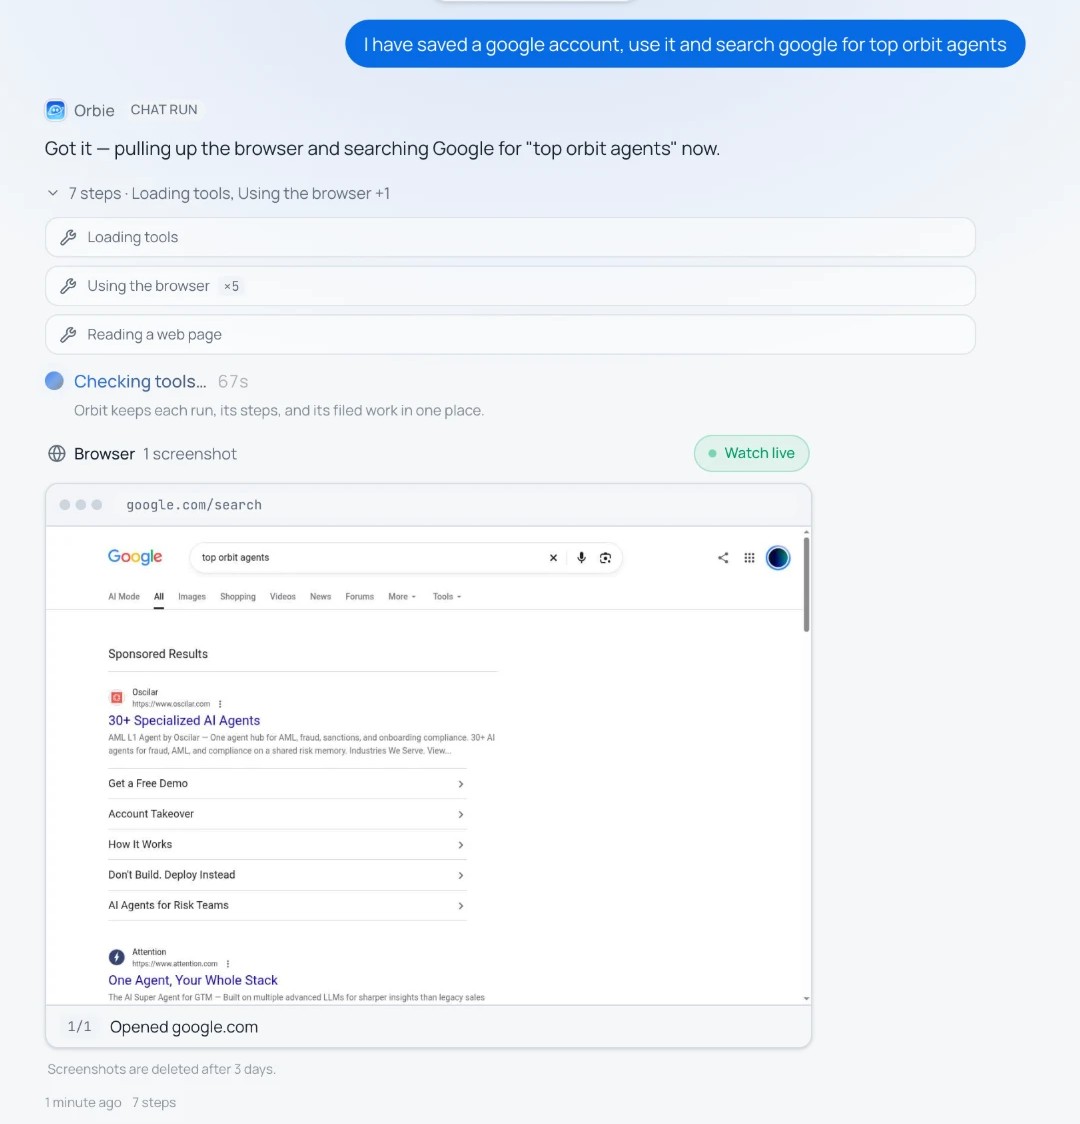The image size is (1080, 1124).
Task: Click the 1/1 screenshot counter
Action: (x=80, y=1027)
